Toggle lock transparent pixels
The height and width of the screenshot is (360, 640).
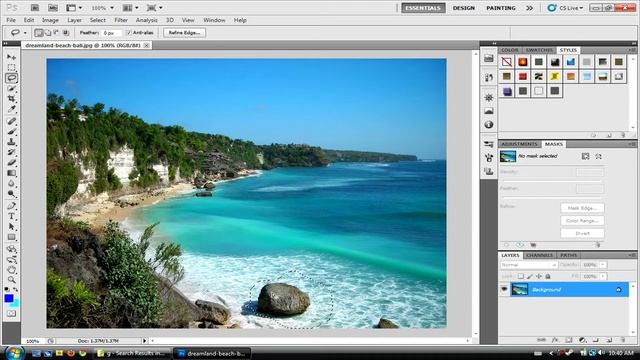(521, 276)
